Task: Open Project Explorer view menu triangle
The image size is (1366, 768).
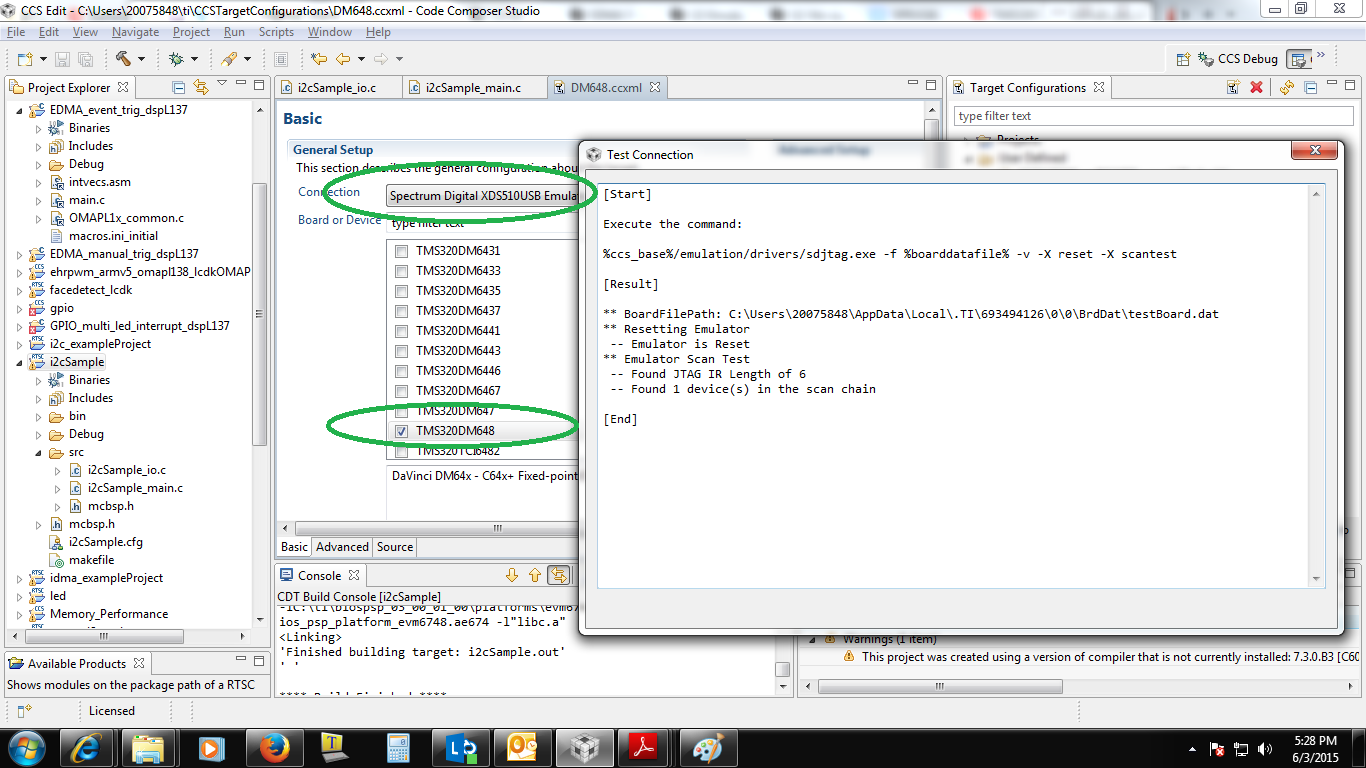Action: [x=222, y=83]
